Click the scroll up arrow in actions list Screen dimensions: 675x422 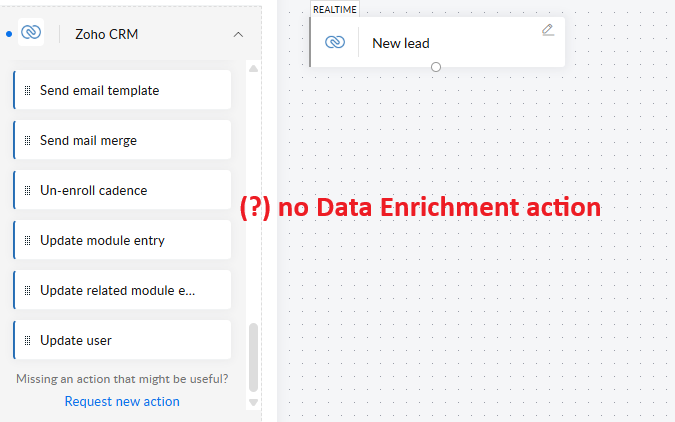pyautogui.click(x=253, y=69)
